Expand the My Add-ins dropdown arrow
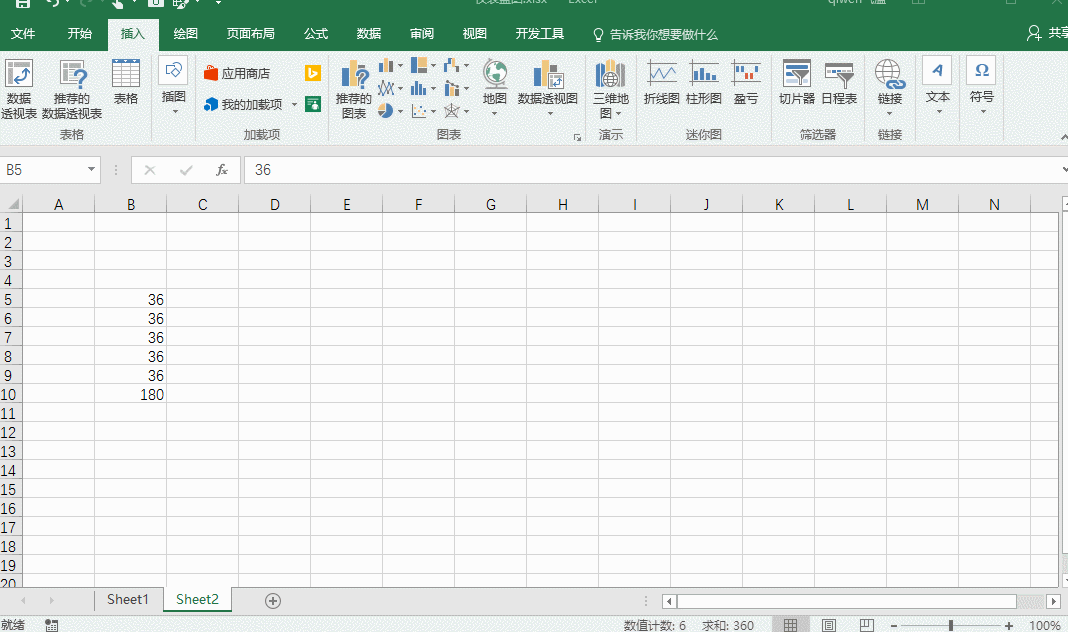This screenshot has height=632, width=1068. click(294, 104)
